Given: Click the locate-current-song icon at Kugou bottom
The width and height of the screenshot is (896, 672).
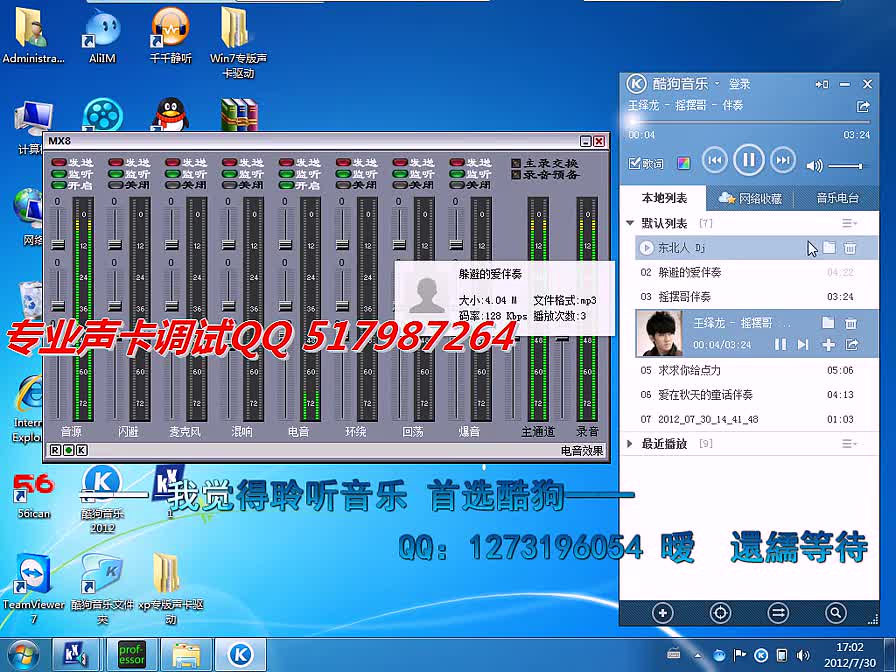Looking at the screenshot, I should (x=720, y=612).
